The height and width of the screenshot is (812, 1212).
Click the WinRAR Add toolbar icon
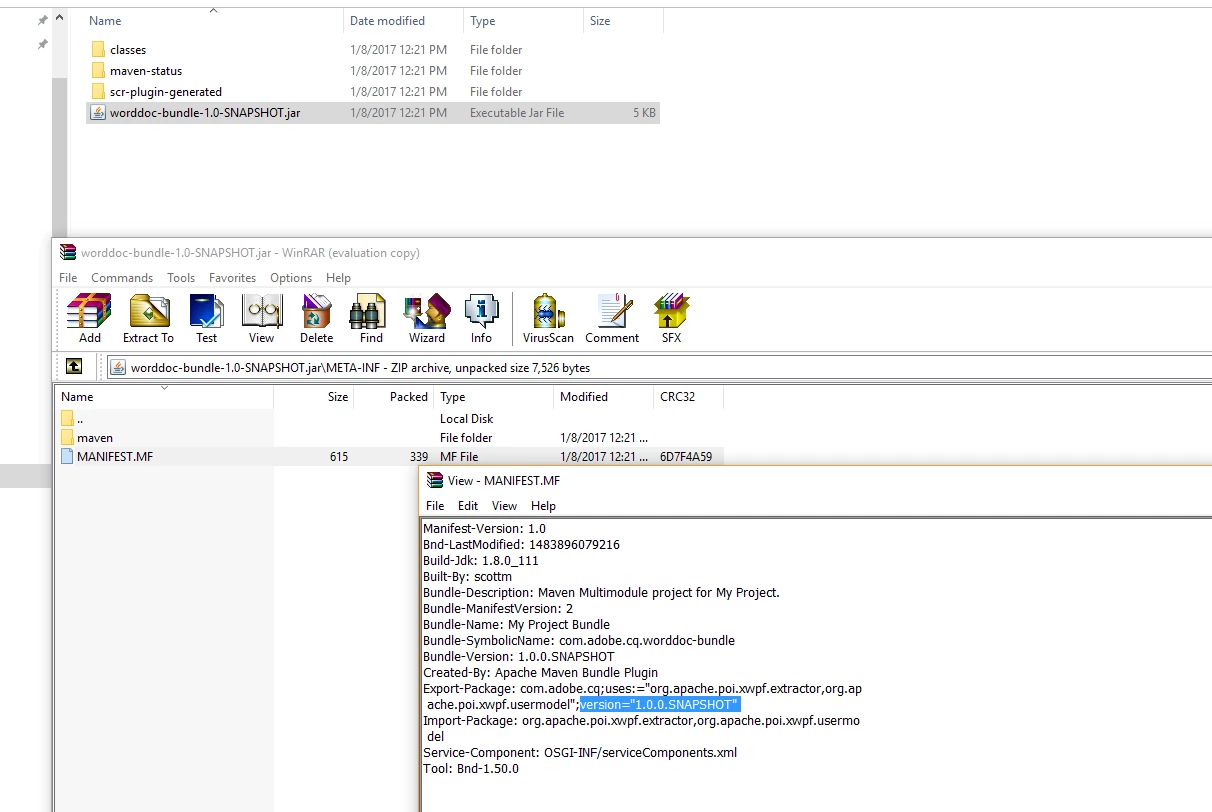(90, 312)
